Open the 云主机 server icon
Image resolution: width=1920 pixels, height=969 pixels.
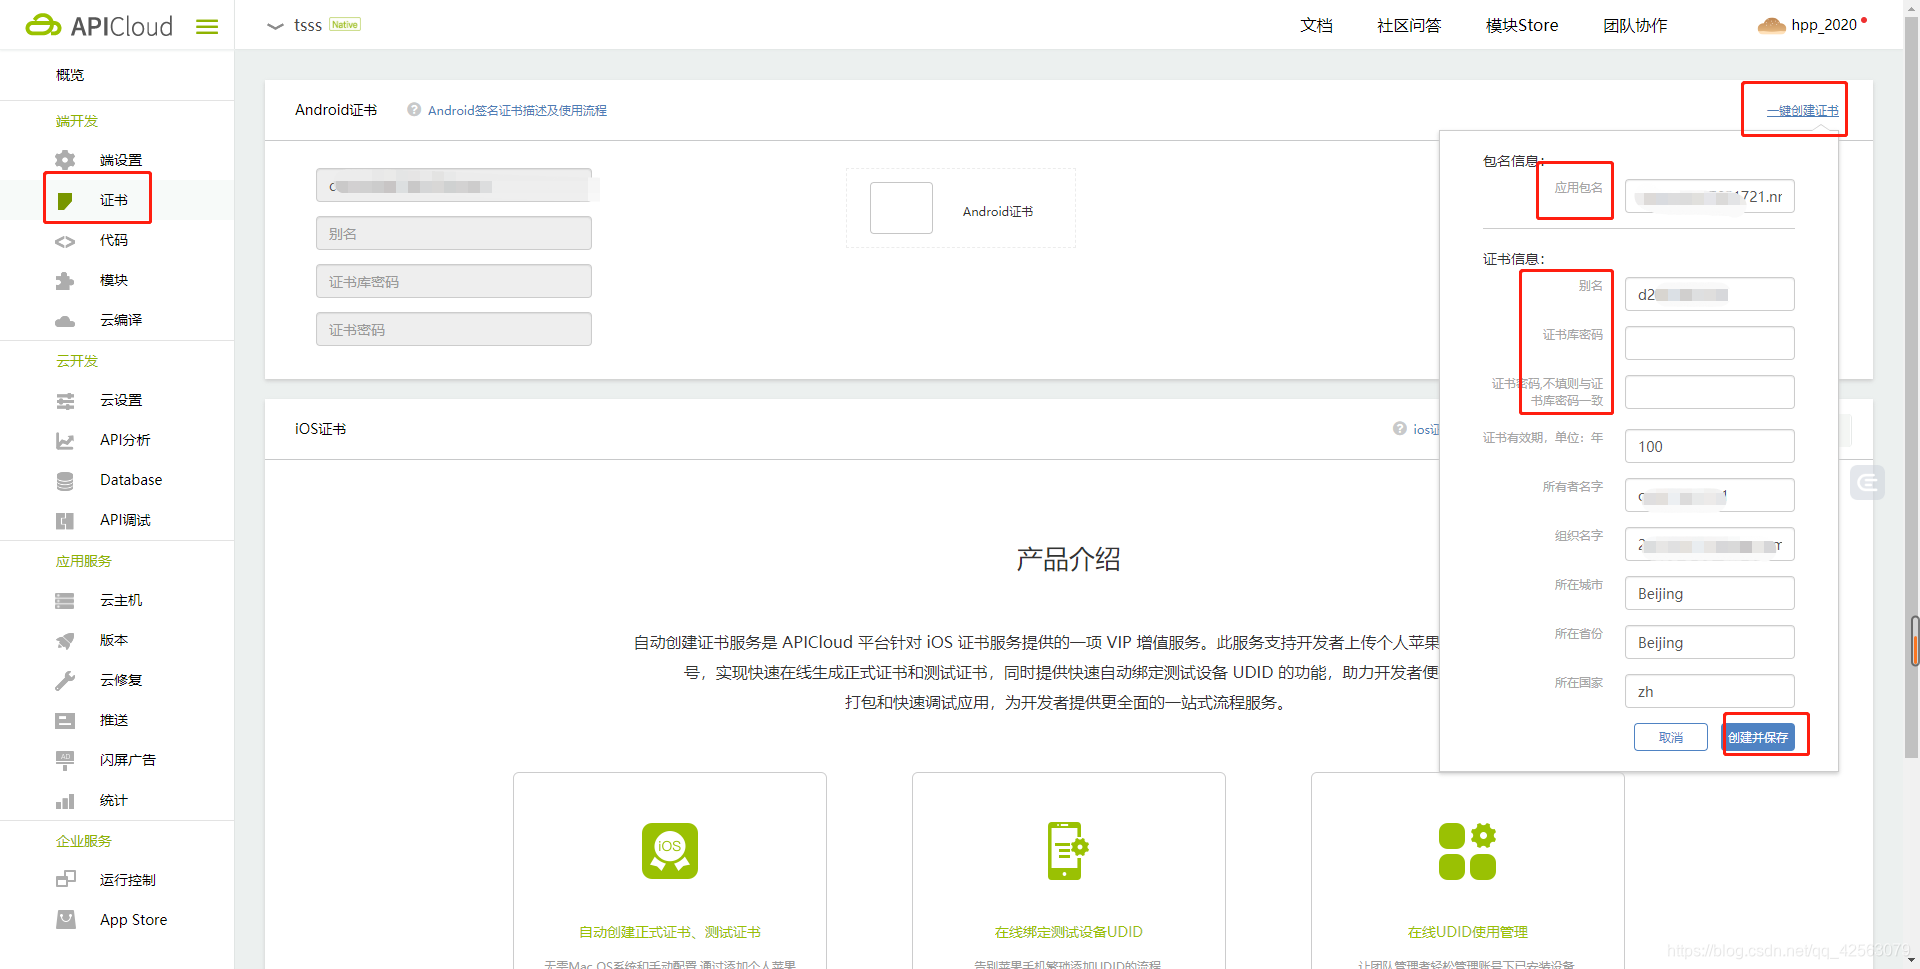click(65, 601)
